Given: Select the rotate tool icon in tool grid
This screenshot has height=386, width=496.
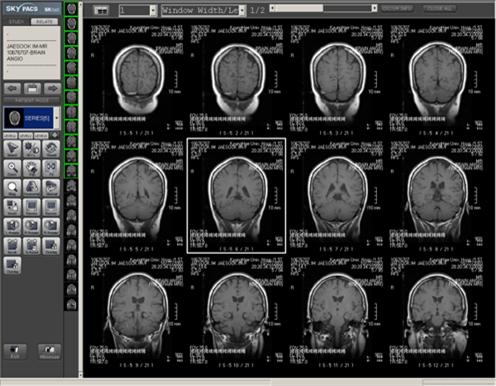Looking at the screenshot, I should [x=51, y=148].
